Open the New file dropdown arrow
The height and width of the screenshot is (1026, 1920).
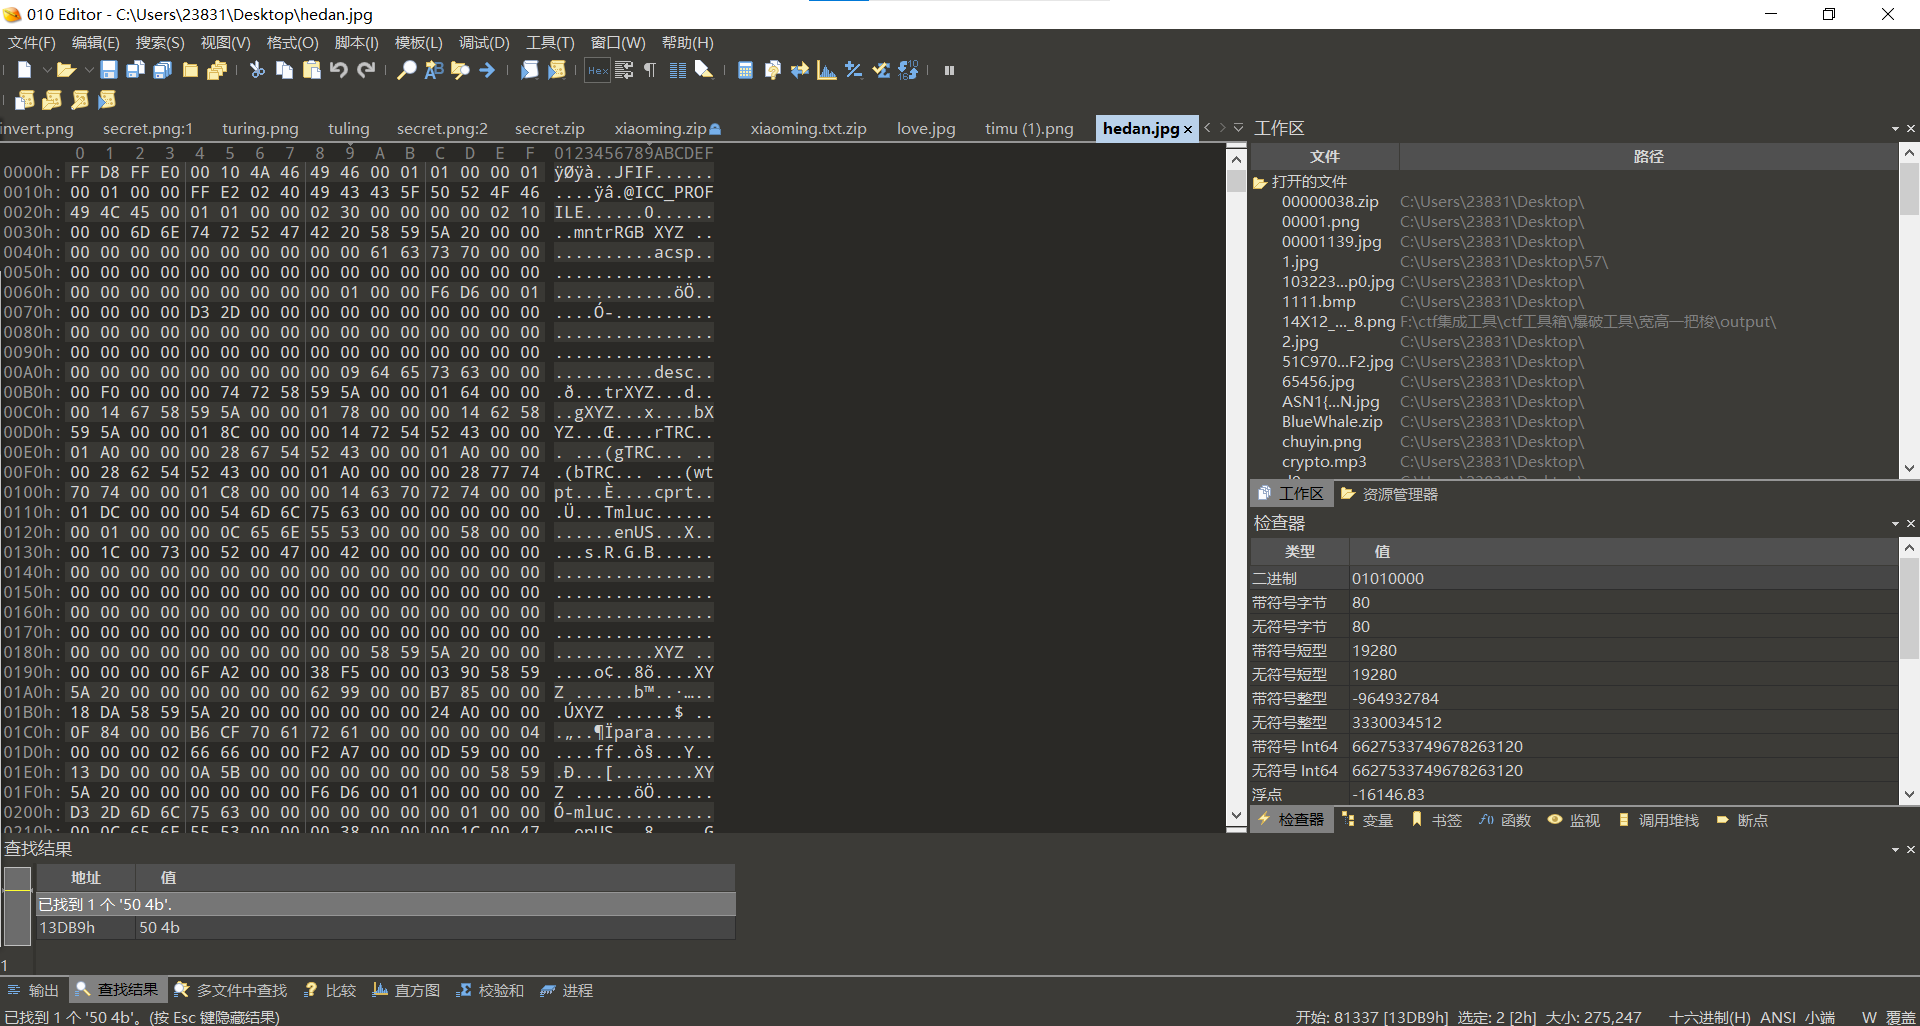click(x=46, y=70)
